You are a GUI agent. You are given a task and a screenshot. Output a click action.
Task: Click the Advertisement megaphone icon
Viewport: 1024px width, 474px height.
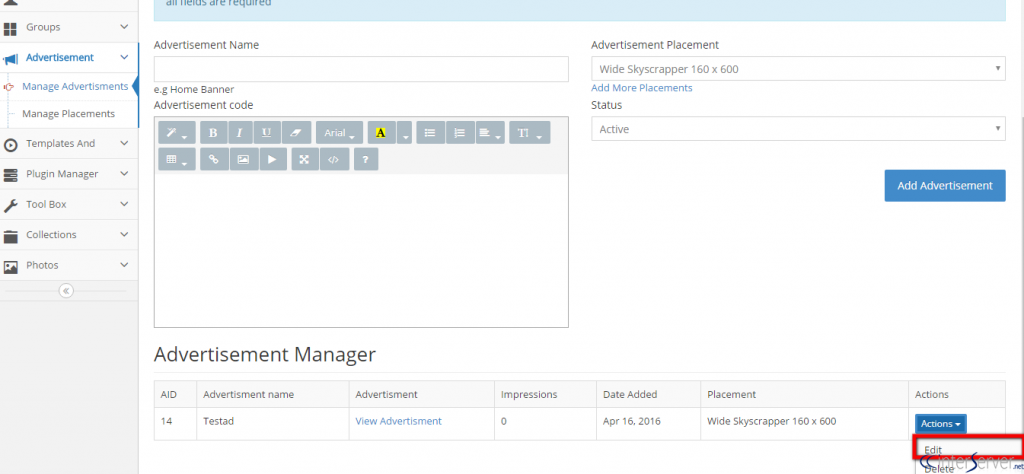point(10,59)
